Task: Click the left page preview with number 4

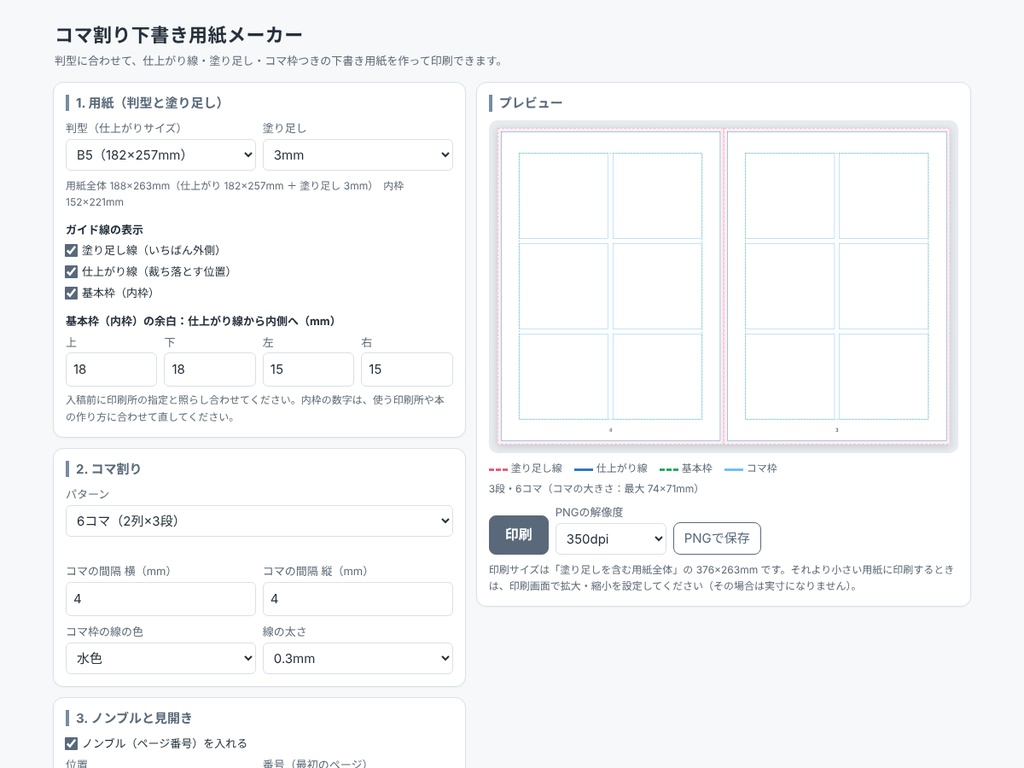Action: pyautogui.click(x=610, y=287)
